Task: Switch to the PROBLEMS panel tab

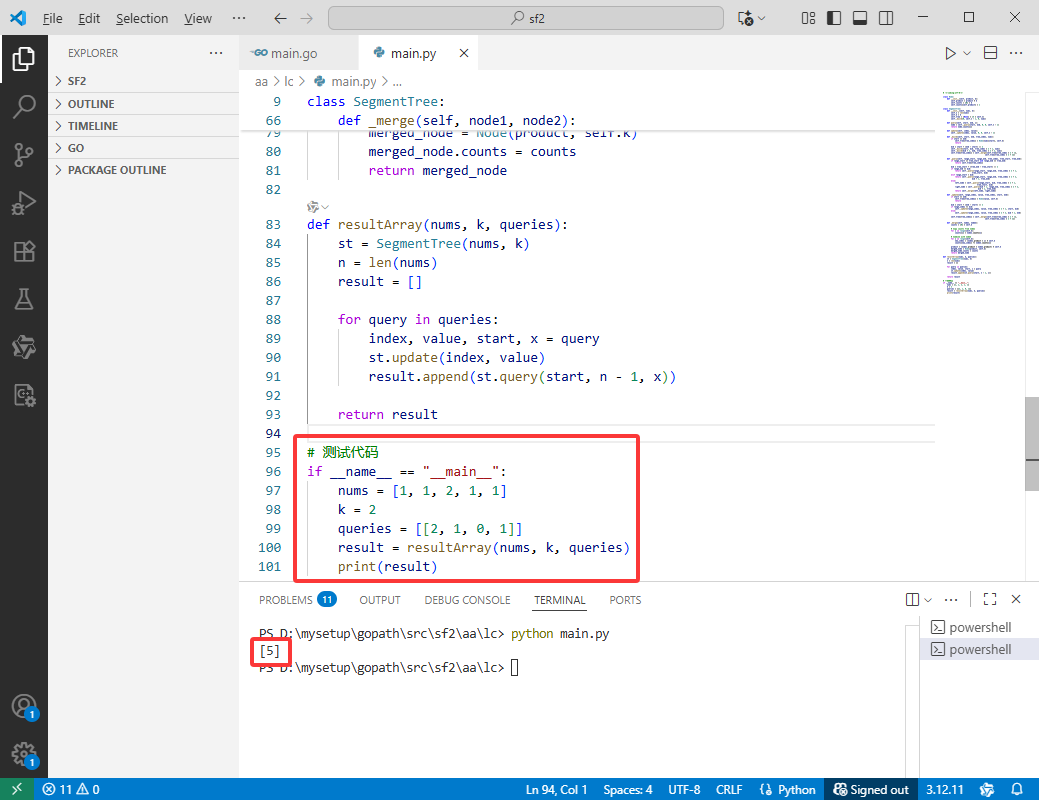Action: tap(298, 600)
